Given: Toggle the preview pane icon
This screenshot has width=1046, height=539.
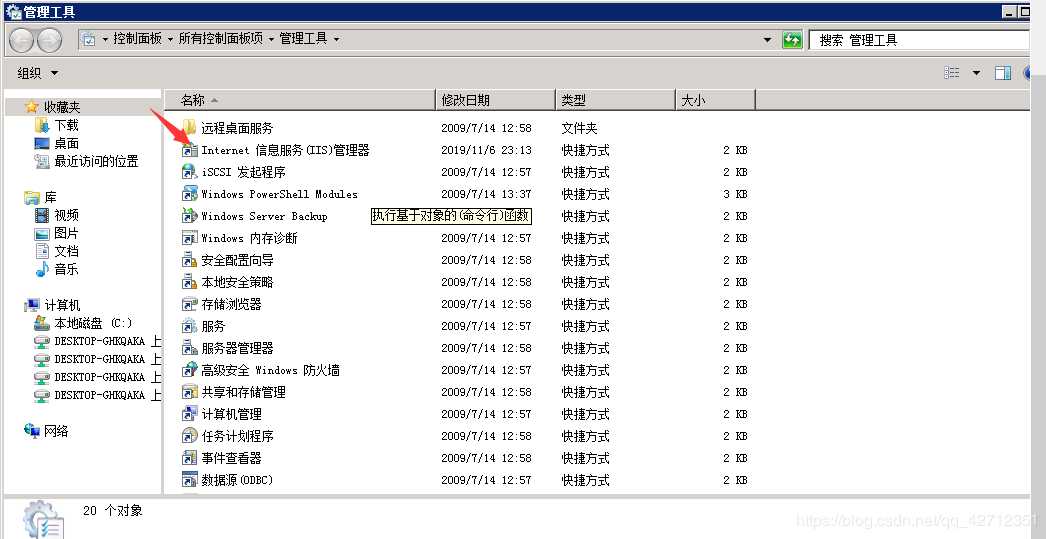Looking at the screenshot, I should (x=1003, y=73).
